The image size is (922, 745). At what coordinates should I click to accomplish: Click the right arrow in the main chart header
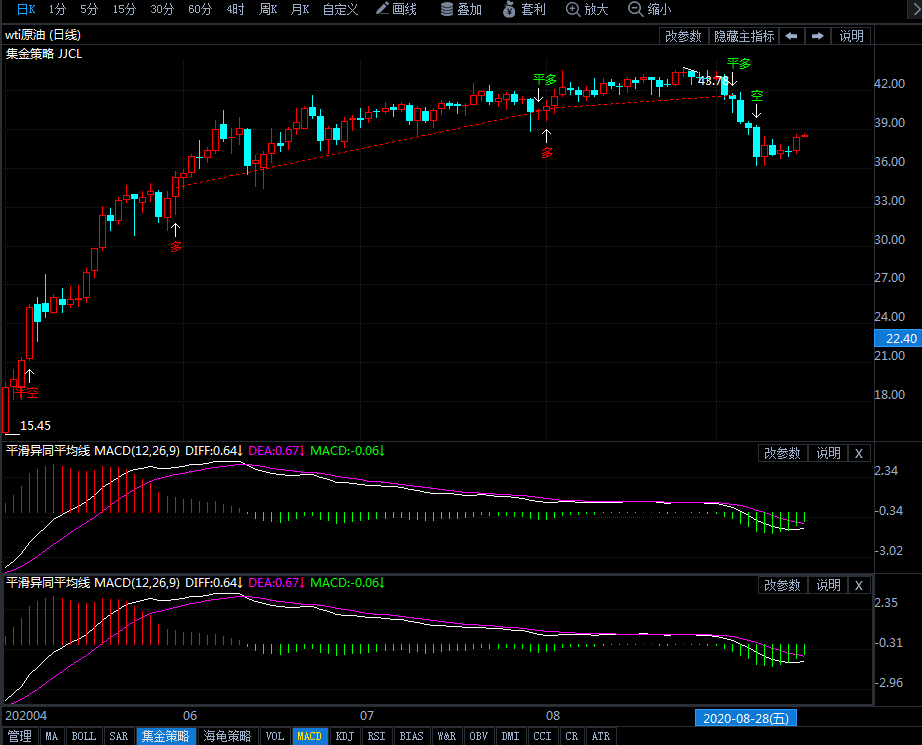point(817,36)
